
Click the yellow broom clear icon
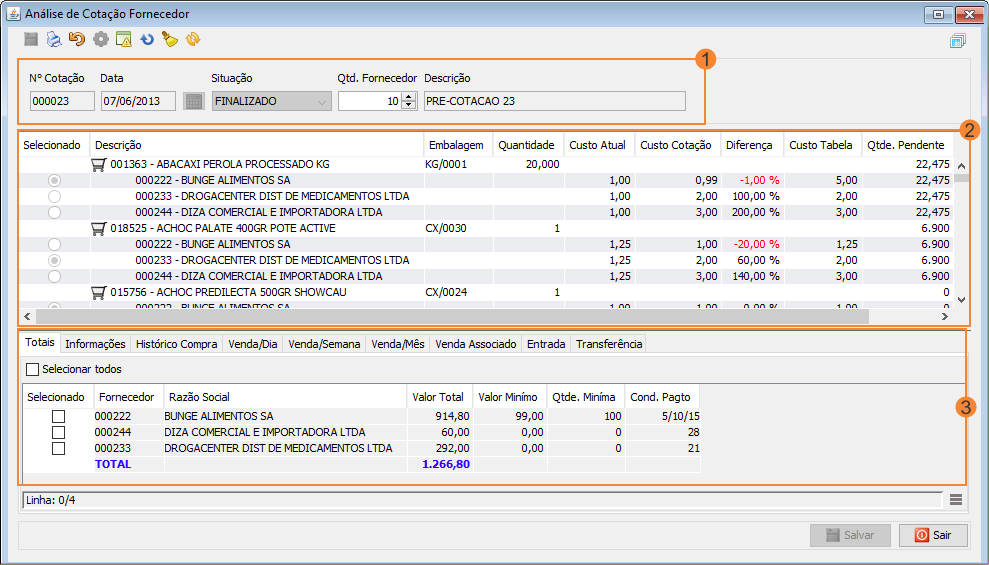(x=170, y=39)
